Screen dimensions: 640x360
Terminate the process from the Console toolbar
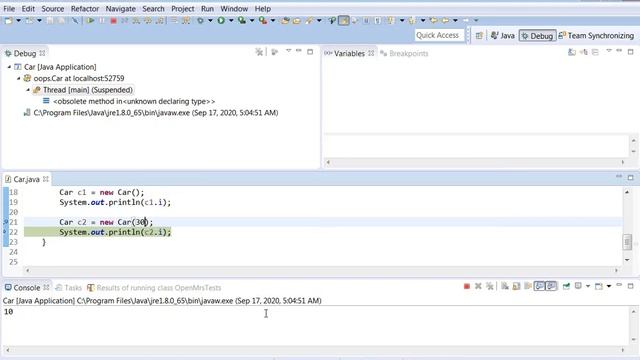coord(467,287)
